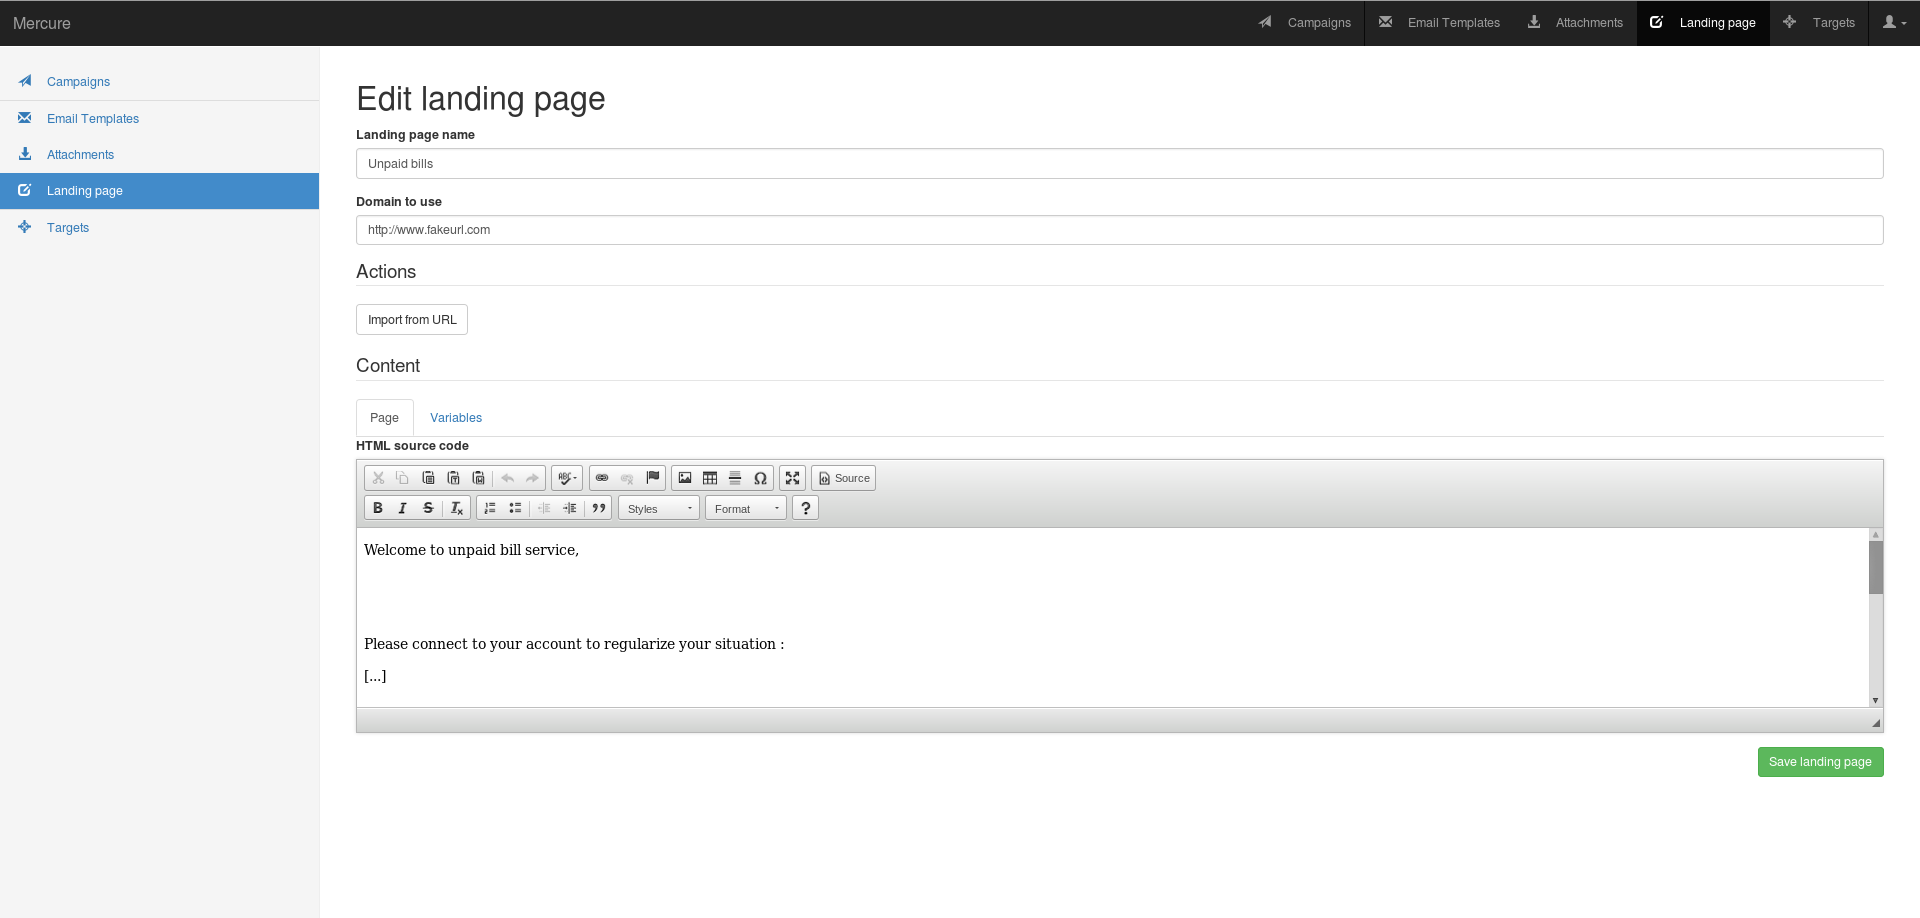The width and height of the screenshot is (1920, 918).
Task: Select the Page tab
Action: (384, 418)
